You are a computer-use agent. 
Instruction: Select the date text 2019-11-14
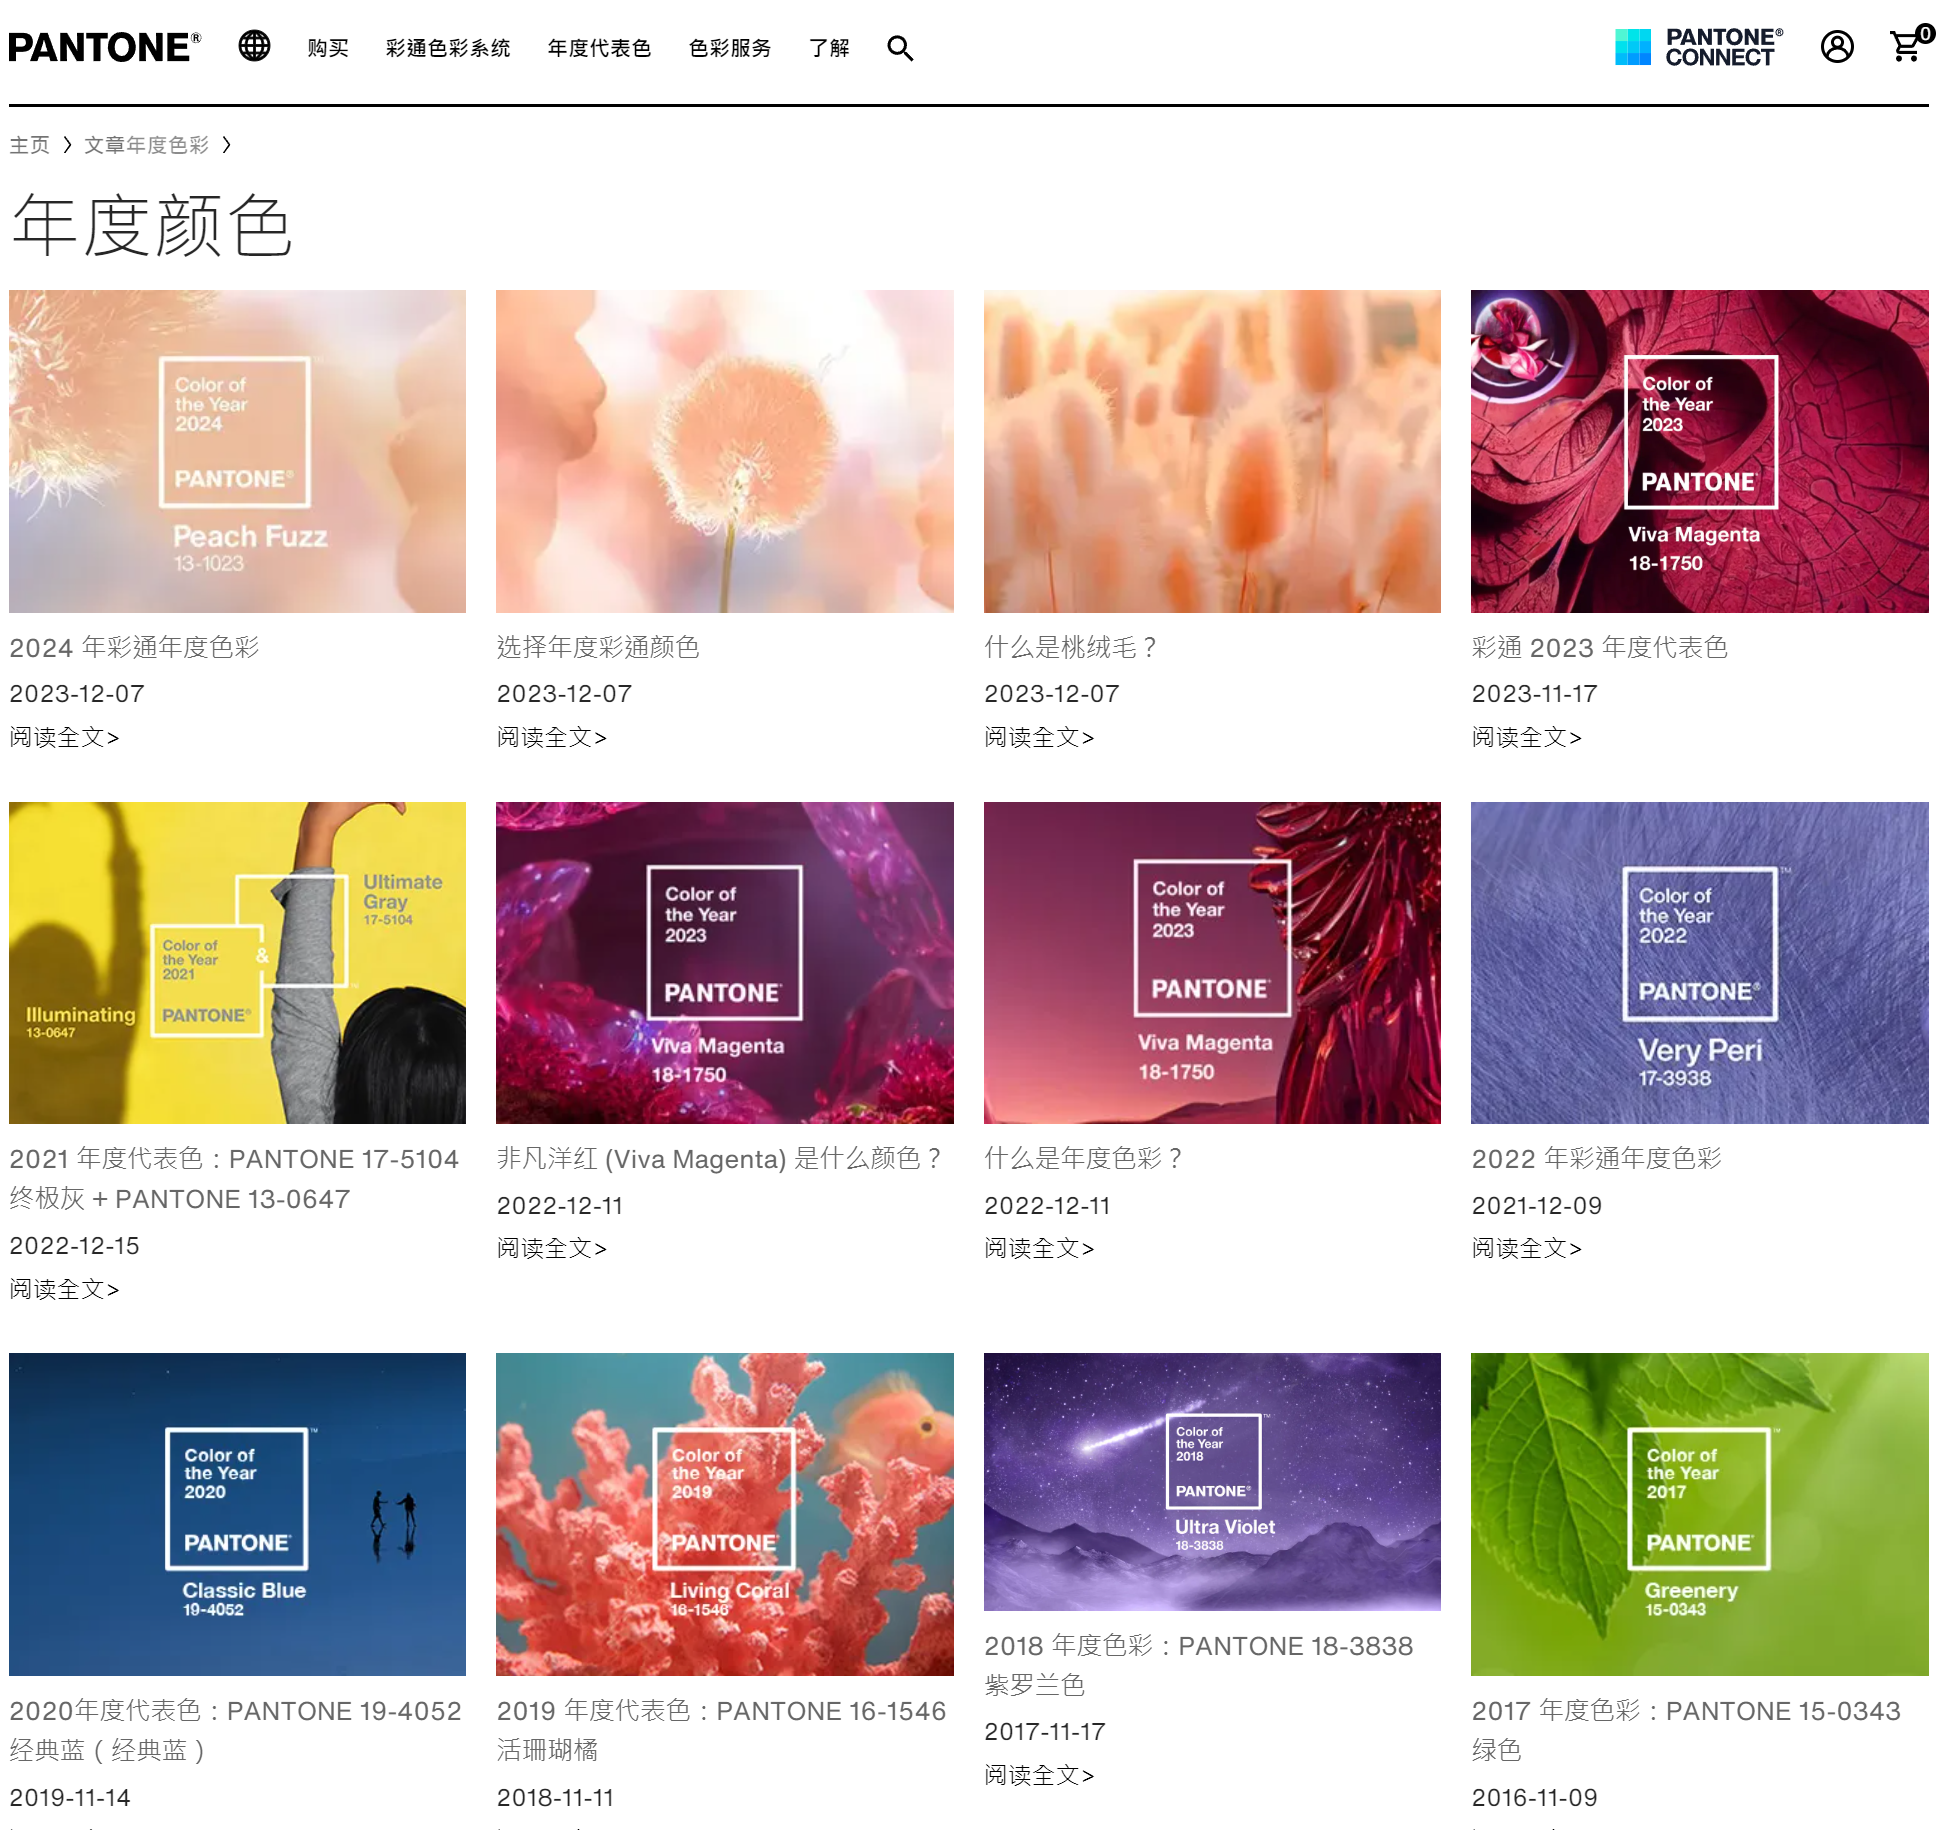click(x=70, y=1798)
